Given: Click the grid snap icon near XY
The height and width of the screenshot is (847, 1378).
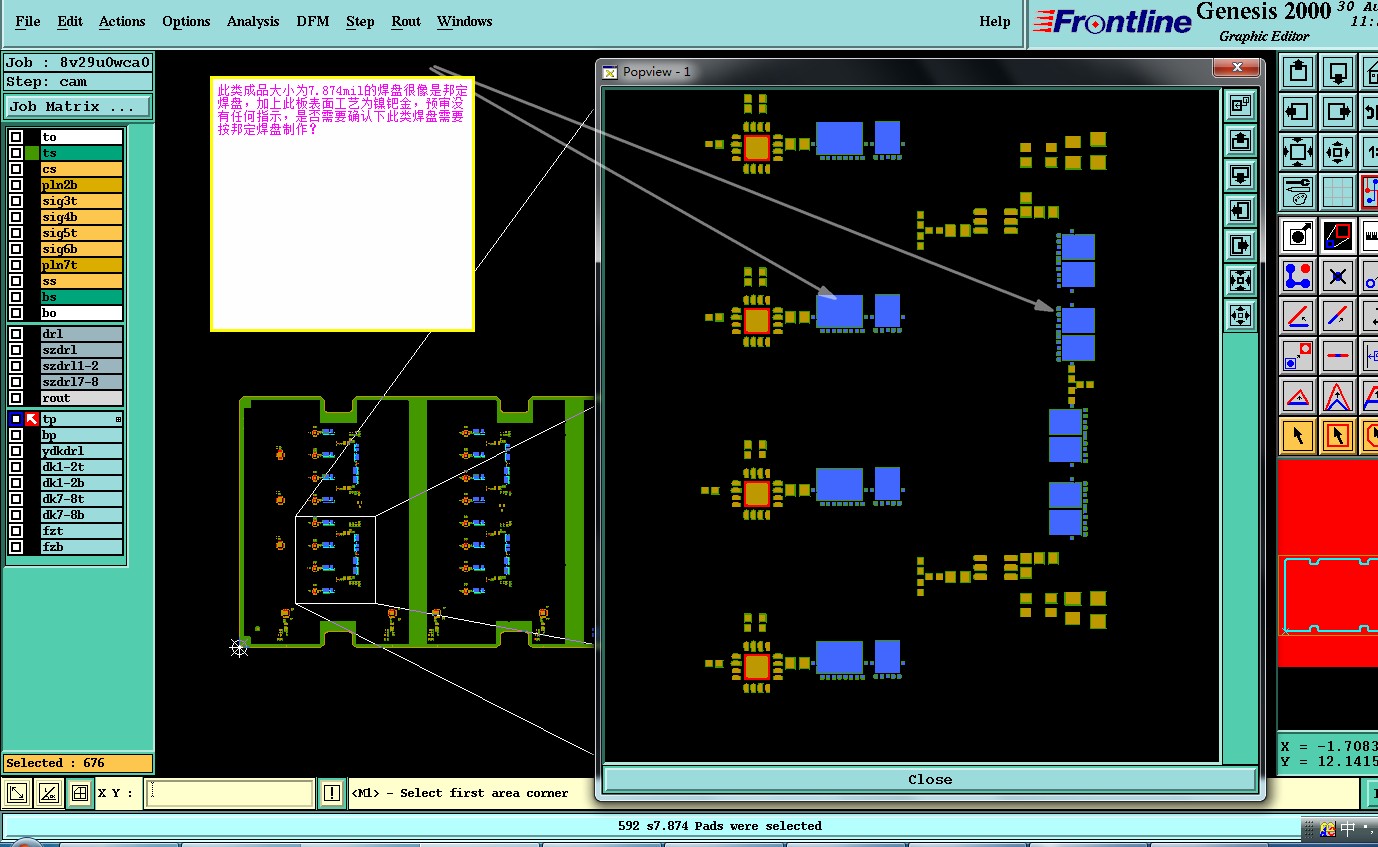Looking at the screenshot, I should point(79,794).
